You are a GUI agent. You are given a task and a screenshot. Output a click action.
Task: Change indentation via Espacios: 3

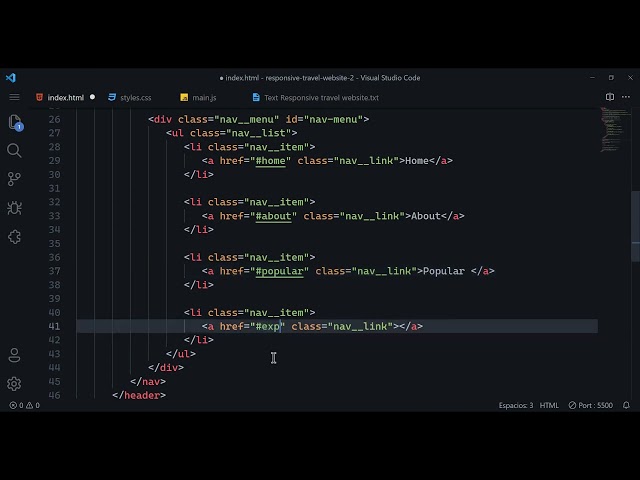click(516, 405)
